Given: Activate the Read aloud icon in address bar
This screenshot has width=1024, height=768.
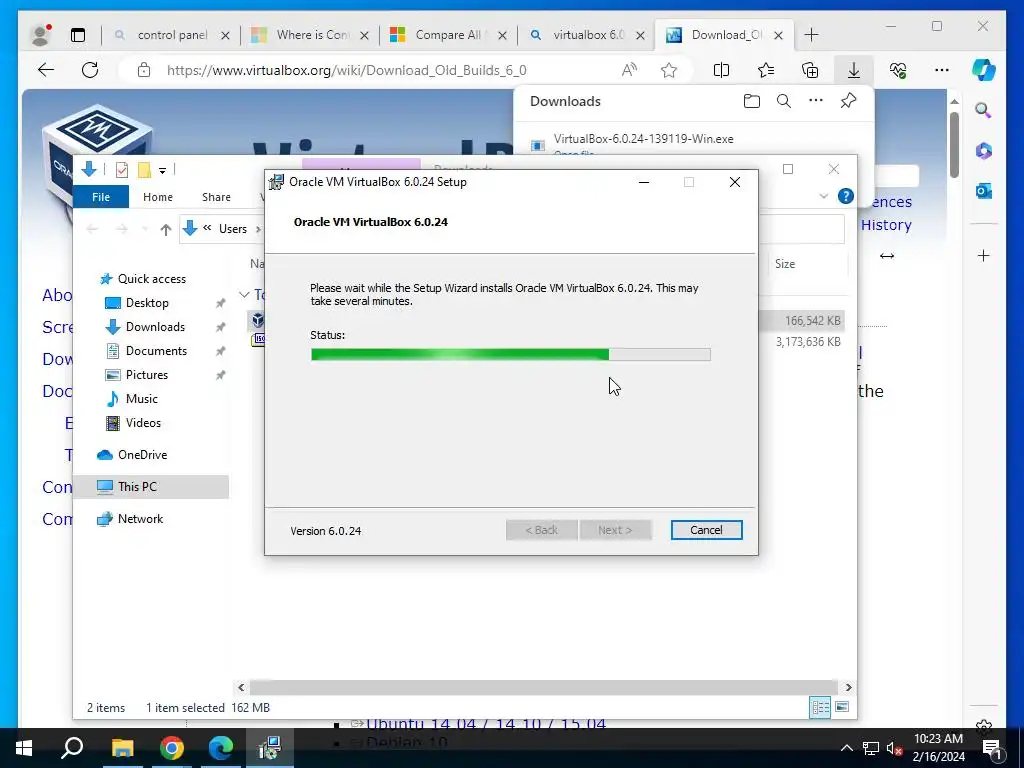Looking at the screenshot, I should 629,70.
